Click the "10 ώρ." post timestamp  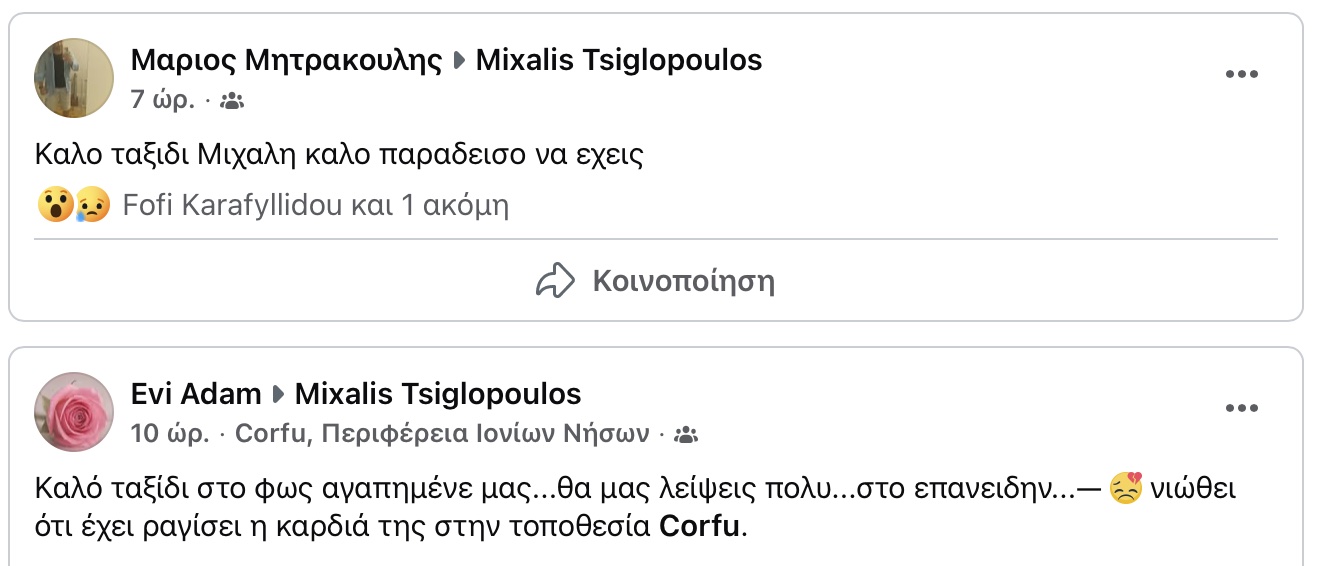pos(170,434)
